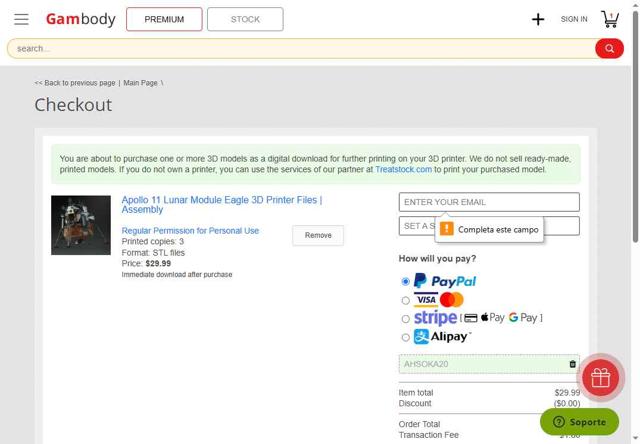Click the Checkout heading
640x444 pixels.
73,105
